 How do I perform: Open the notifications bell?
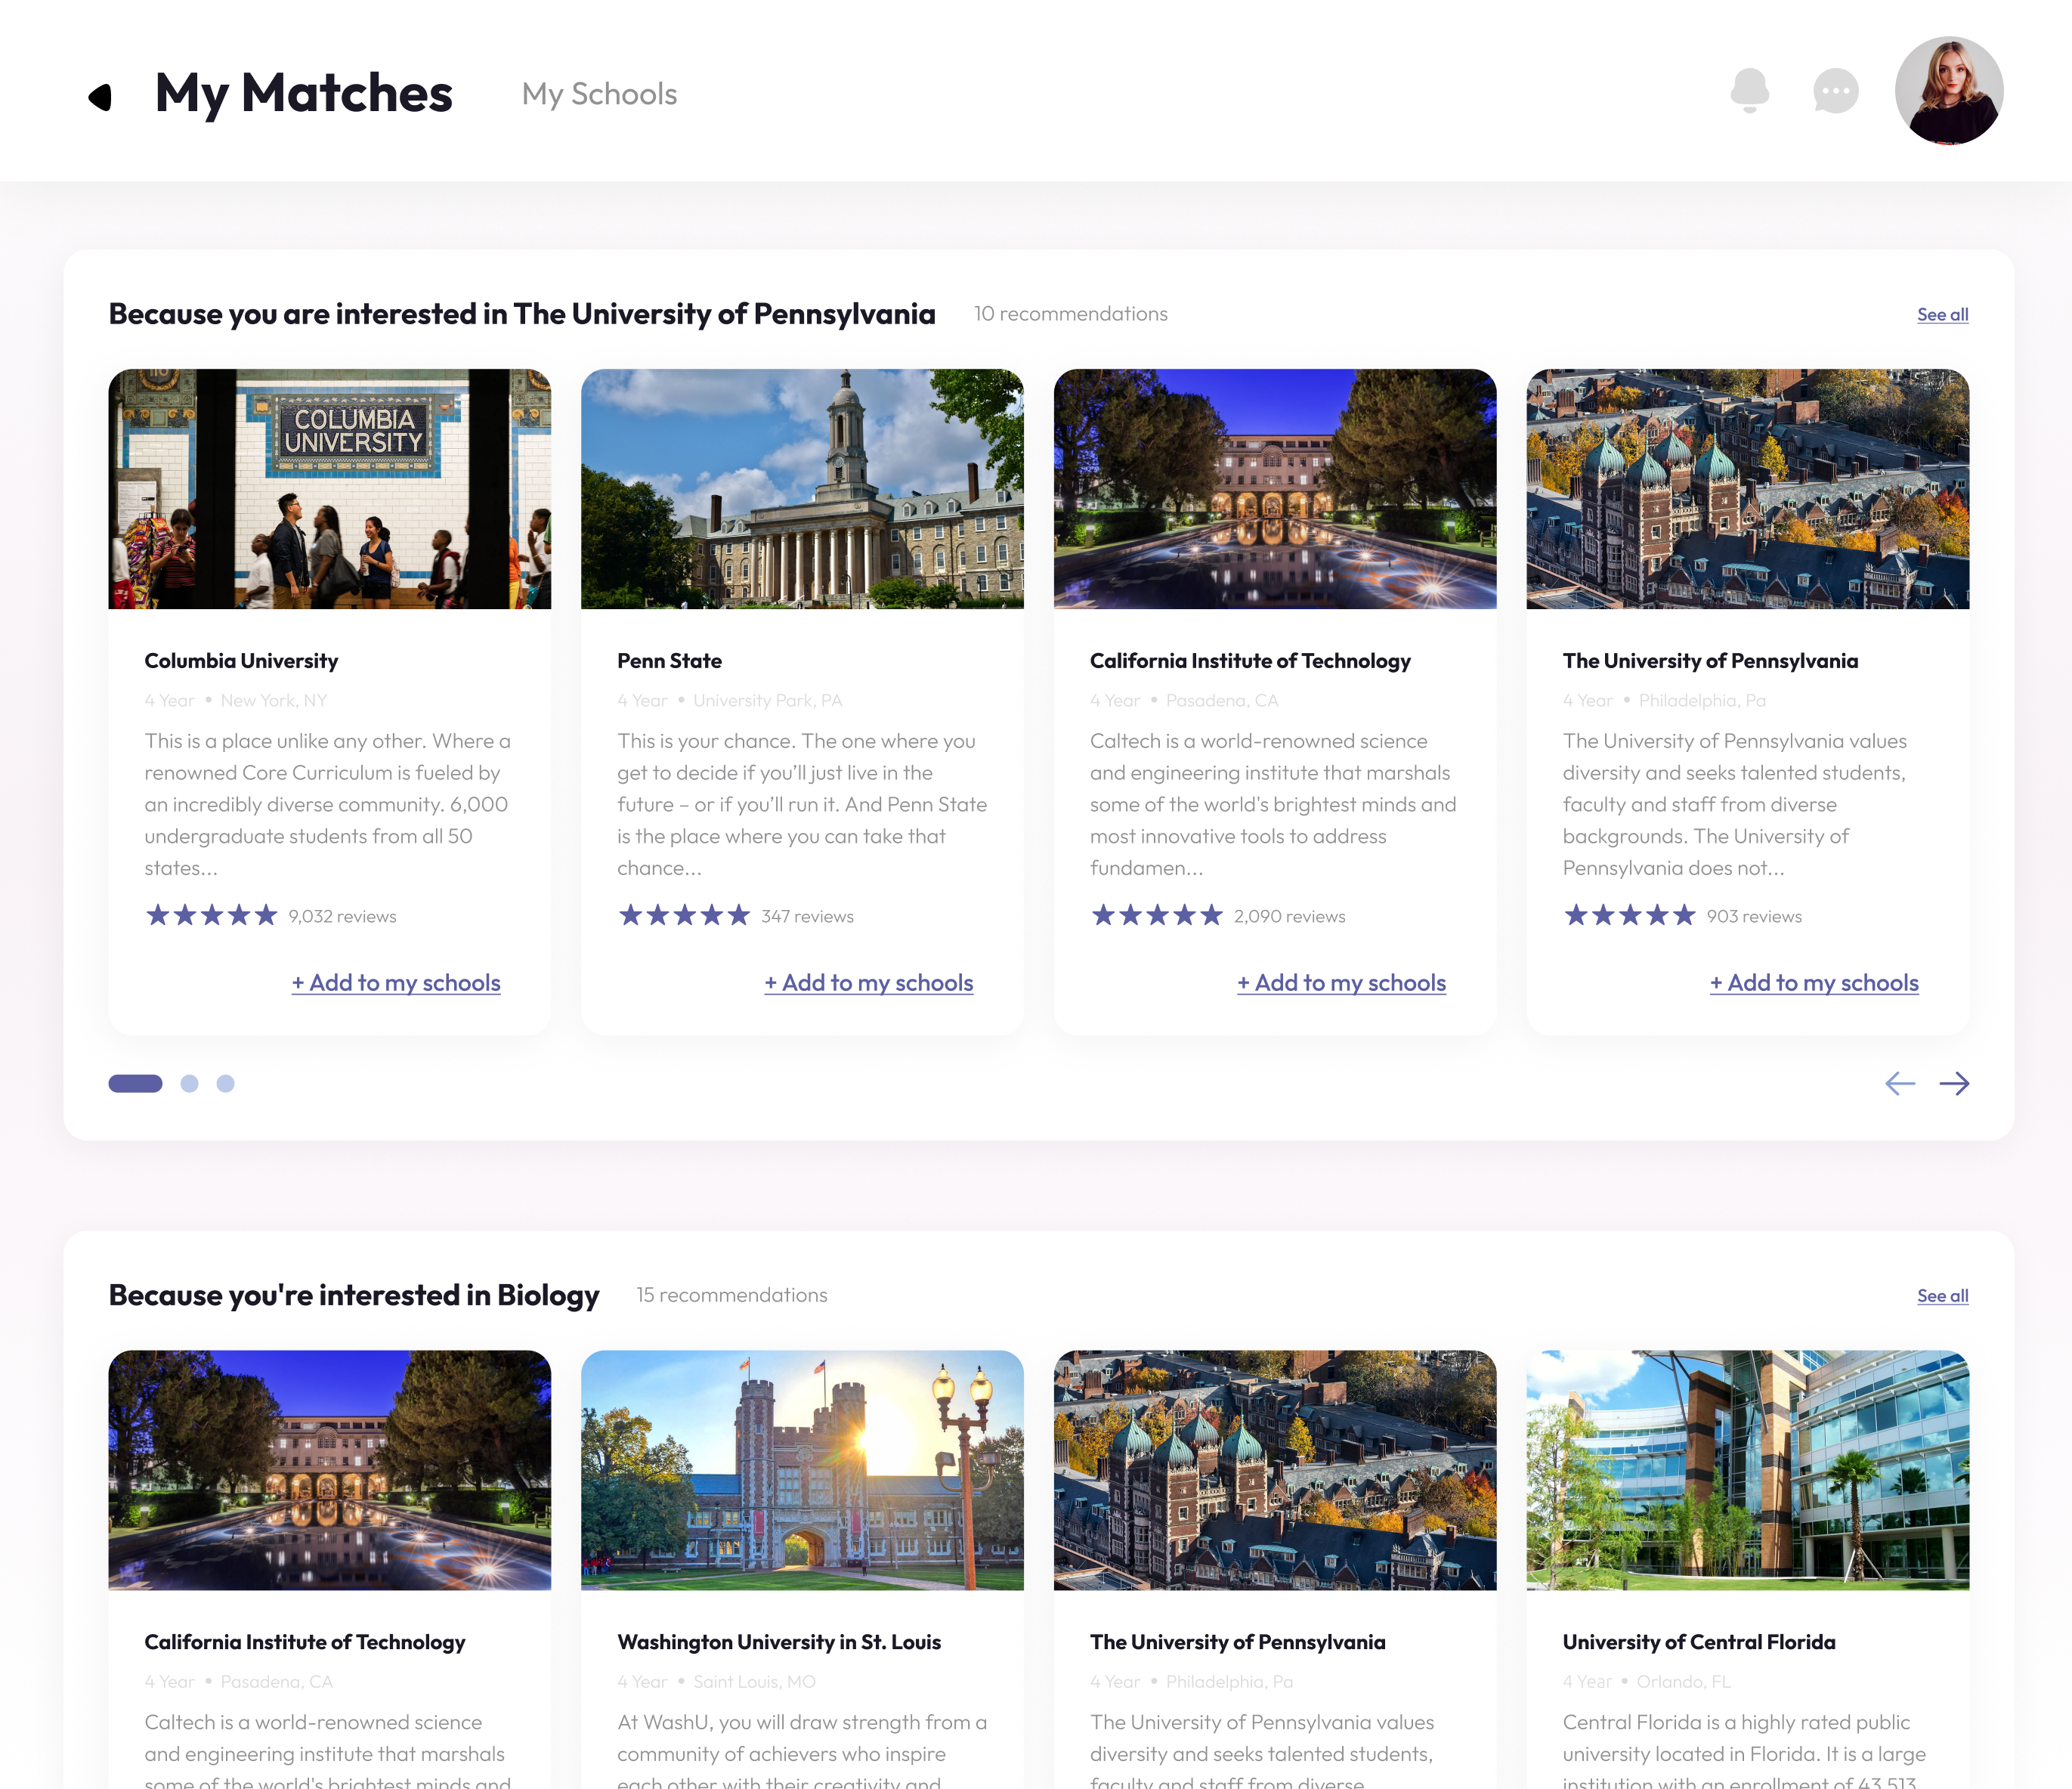(x=1749, y=91)
